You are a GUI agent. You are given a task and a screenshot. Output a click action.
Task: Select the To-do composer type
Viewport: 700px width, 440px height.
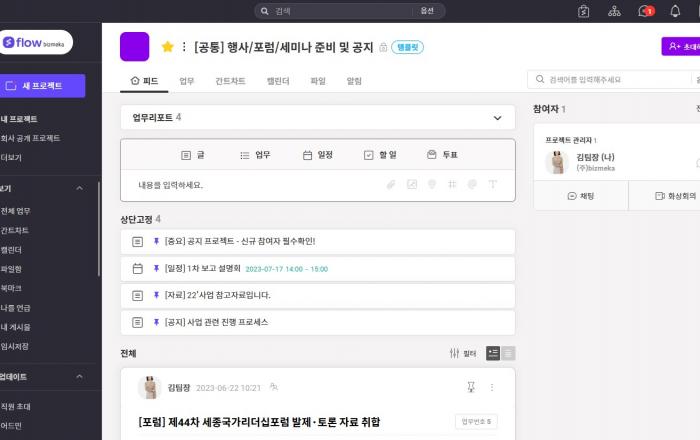[x=380, y=155]
